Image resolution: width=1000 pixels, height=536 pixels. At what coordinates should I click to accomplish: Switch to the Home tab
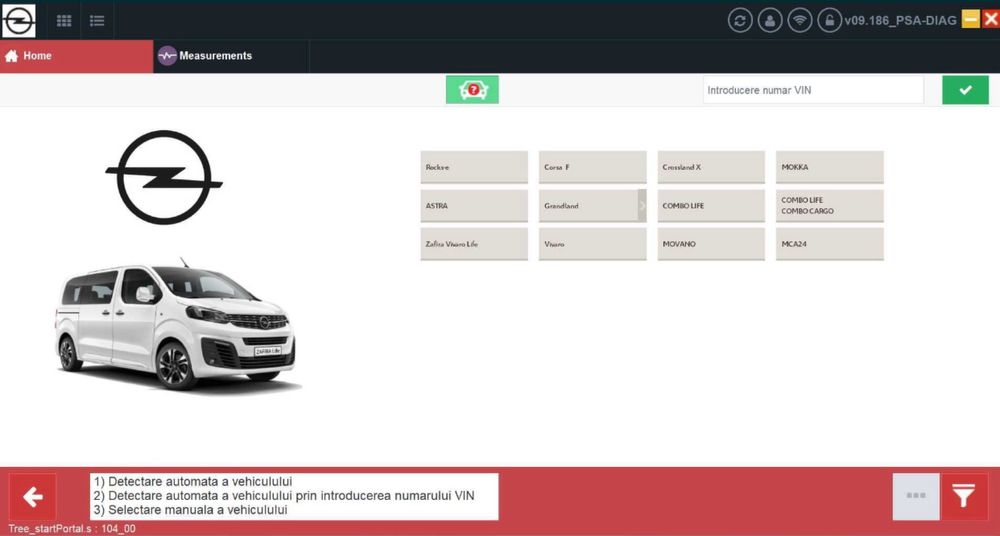[x=77, y=56]
